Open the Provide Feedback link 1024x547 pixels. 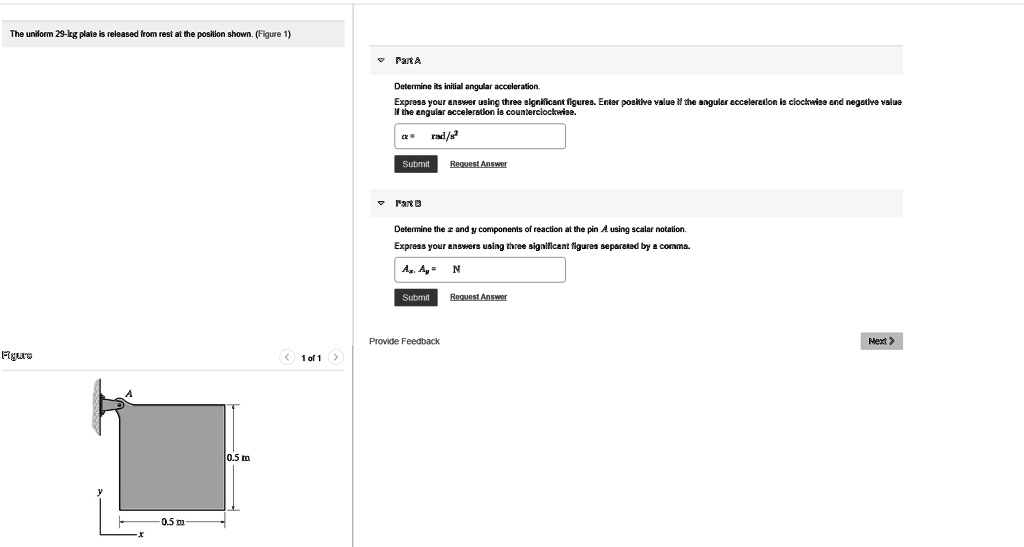point(404,341)
